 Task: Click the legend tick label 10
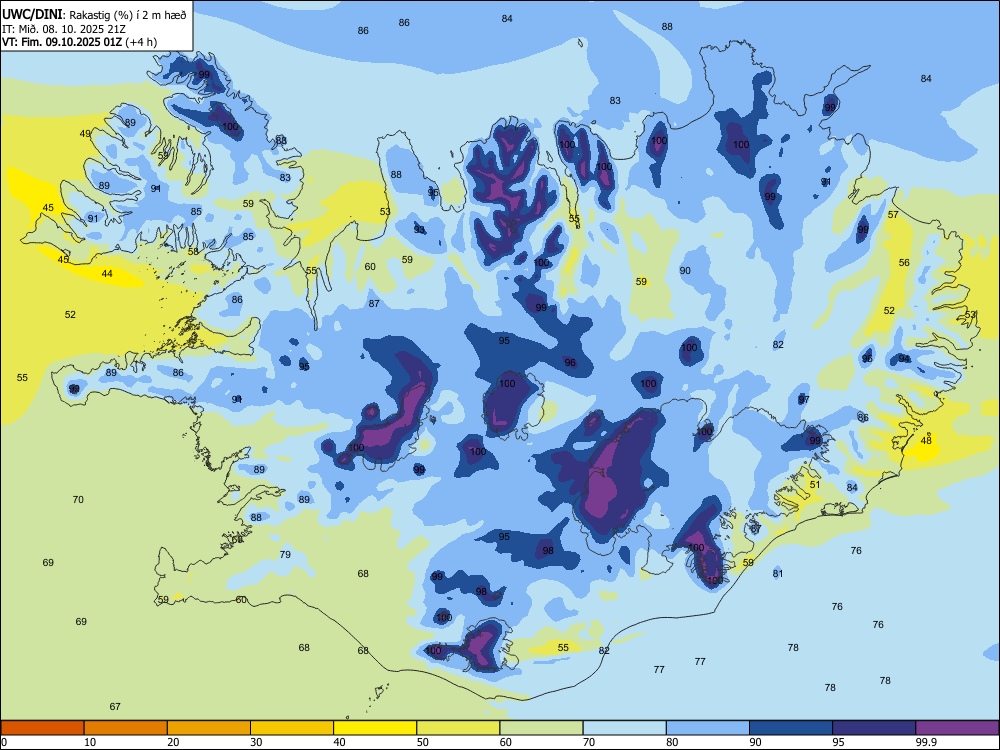90,742
